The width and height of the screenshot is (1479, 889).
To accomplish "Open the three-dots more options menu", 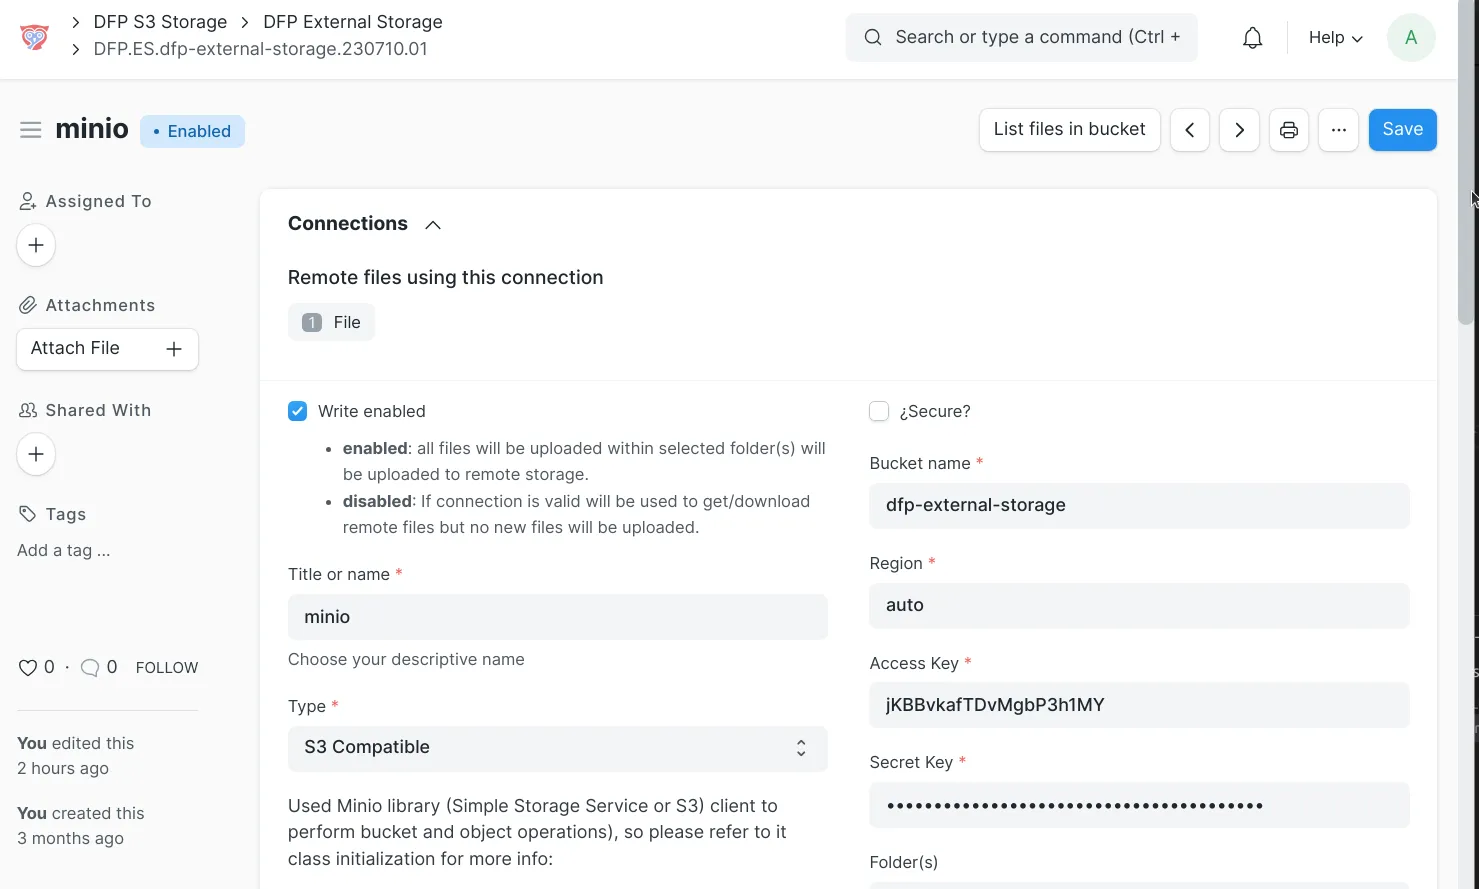I will 1338,130.
